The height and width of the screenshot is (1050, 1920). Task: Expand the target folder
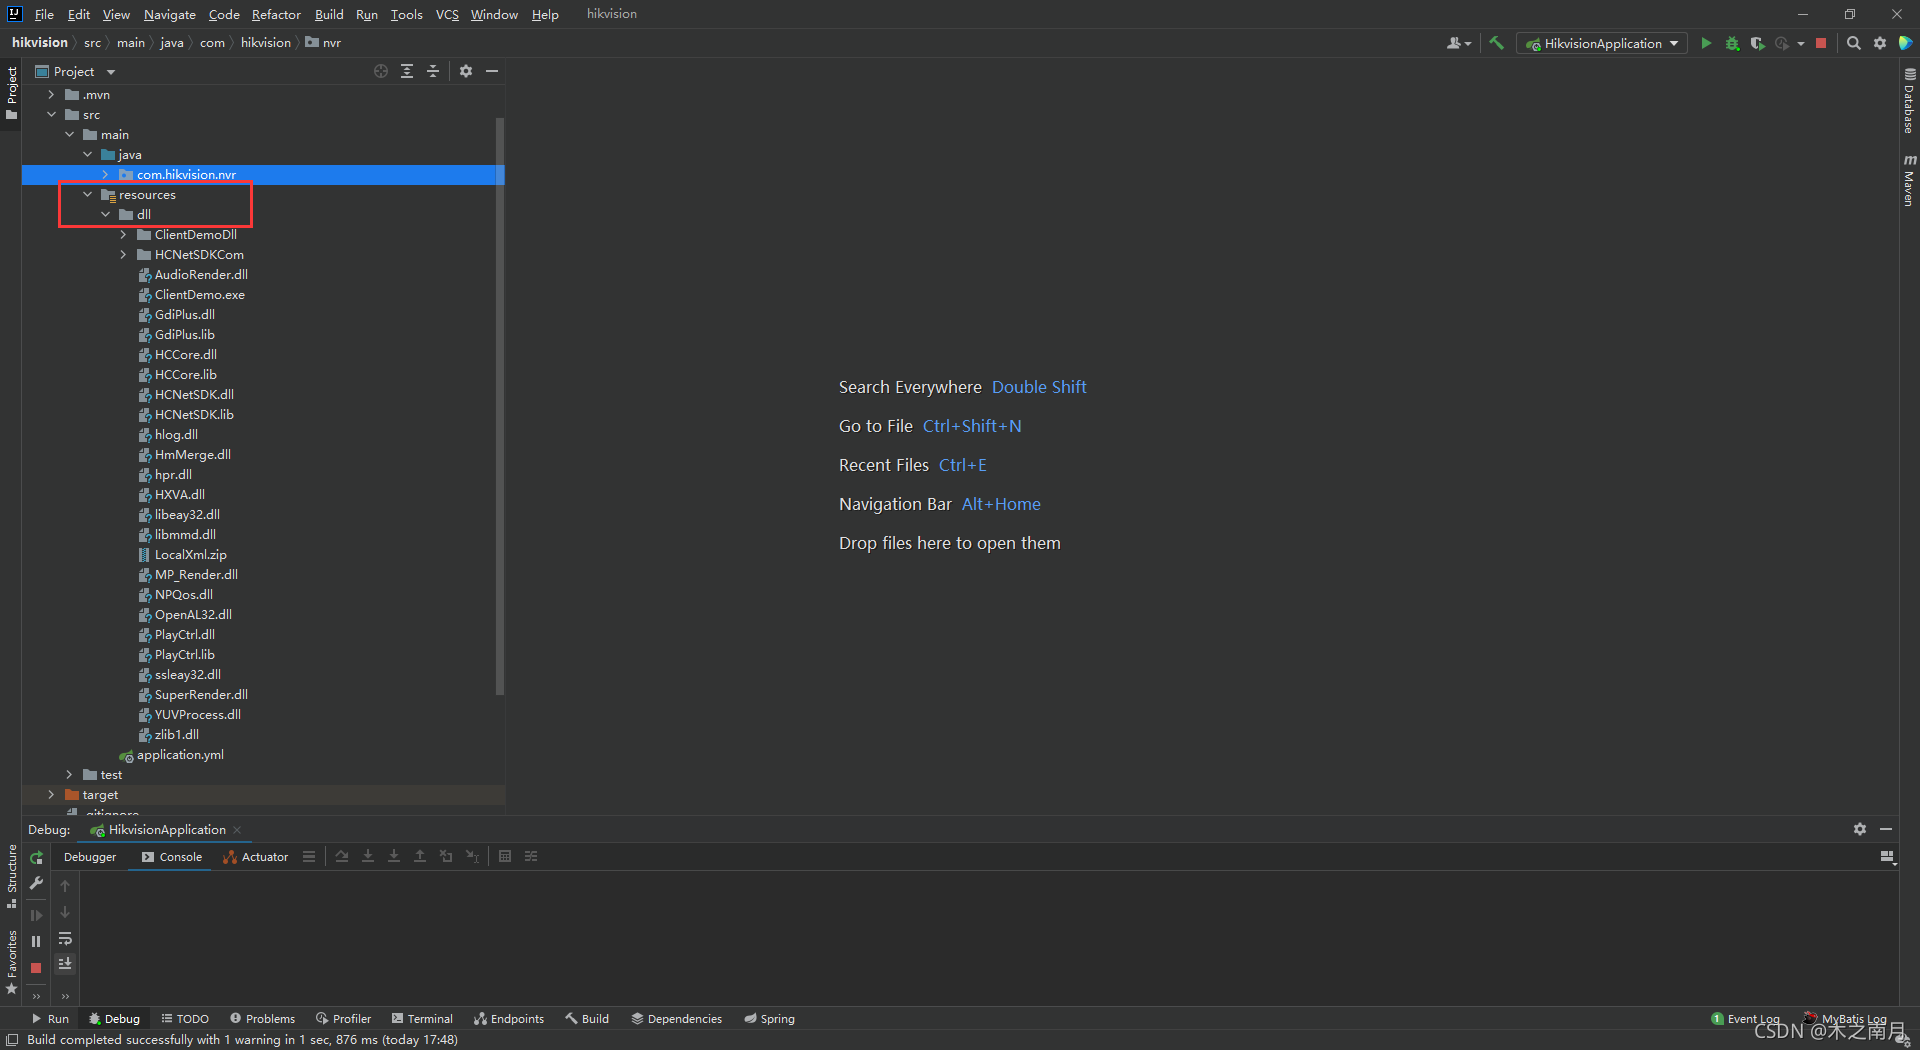tap(51, 795)
